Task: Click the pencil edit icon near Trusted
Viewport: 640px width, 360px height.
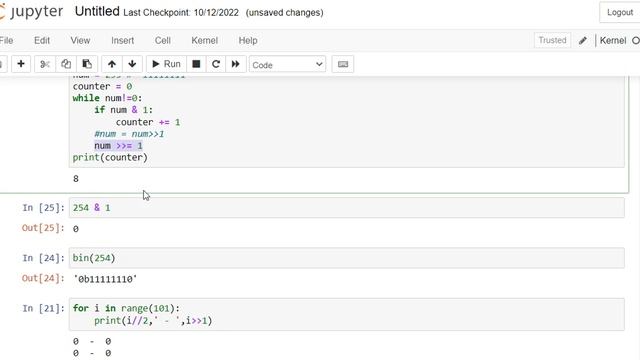Action: (x=583, y=40)
